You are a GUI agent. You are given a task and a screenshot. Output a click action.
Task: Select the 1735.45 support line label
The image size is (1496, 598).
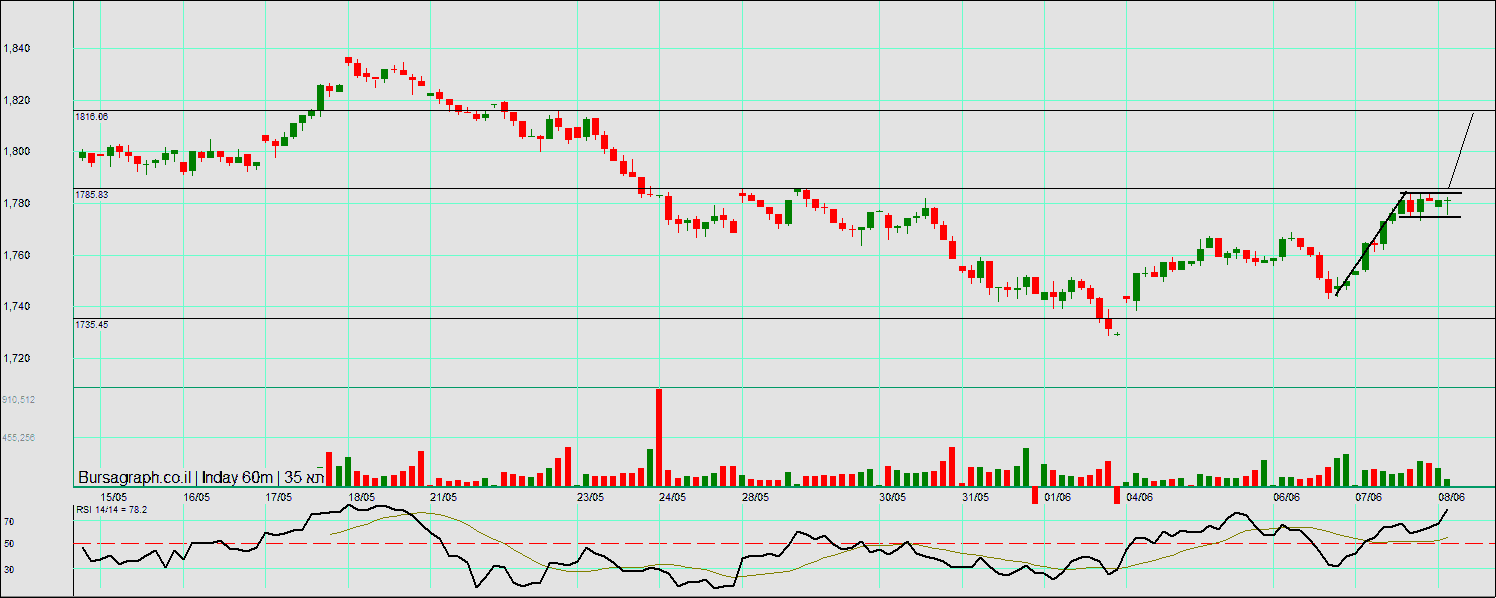click(x=92, y=325)
